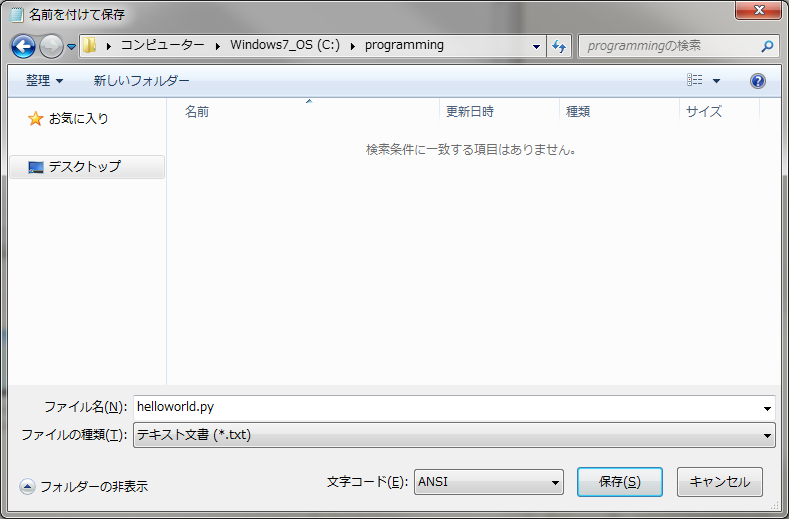Open recent locations dropdown beside navigation arrows
The width and height of the screenshot is (789, 519).
pos(71,47)
